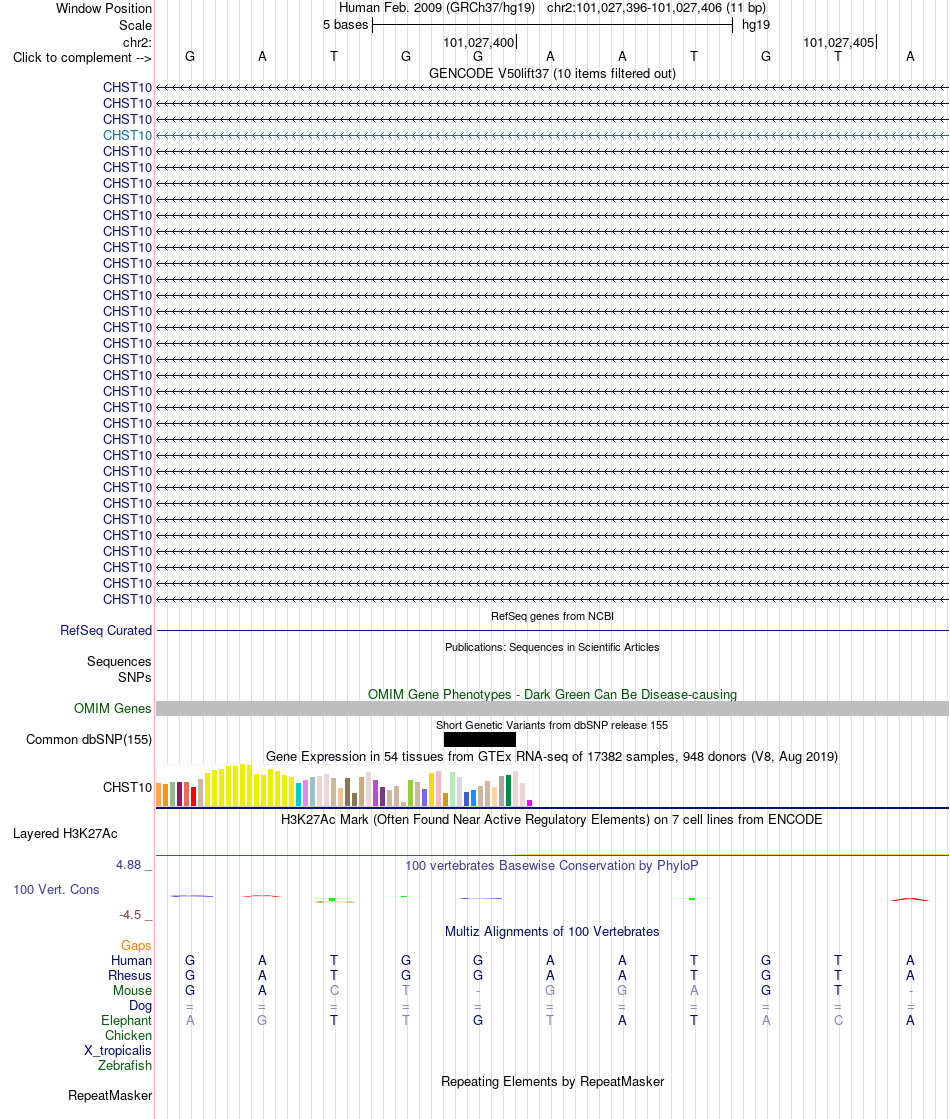This screenshot has height=1119, width=950.
Task: Click the RefSeq Curated intron line
Action: click(552, 631)
